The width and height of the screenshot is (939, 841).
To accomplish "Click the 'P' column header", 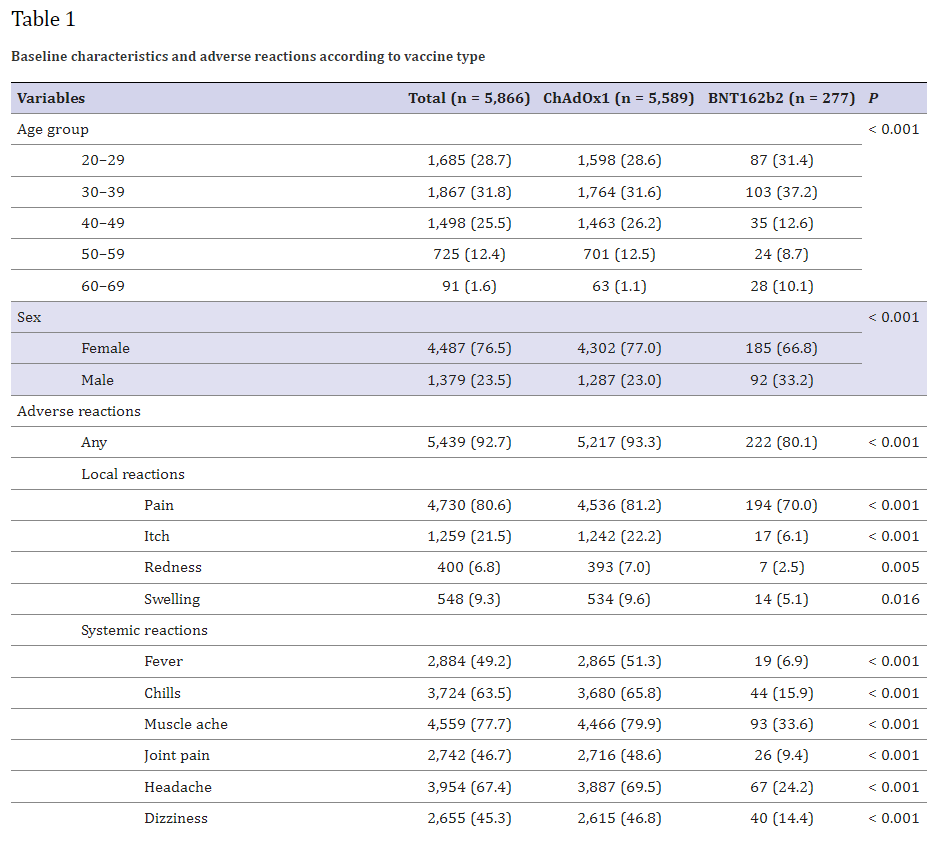I will click(x=873, y=98).
